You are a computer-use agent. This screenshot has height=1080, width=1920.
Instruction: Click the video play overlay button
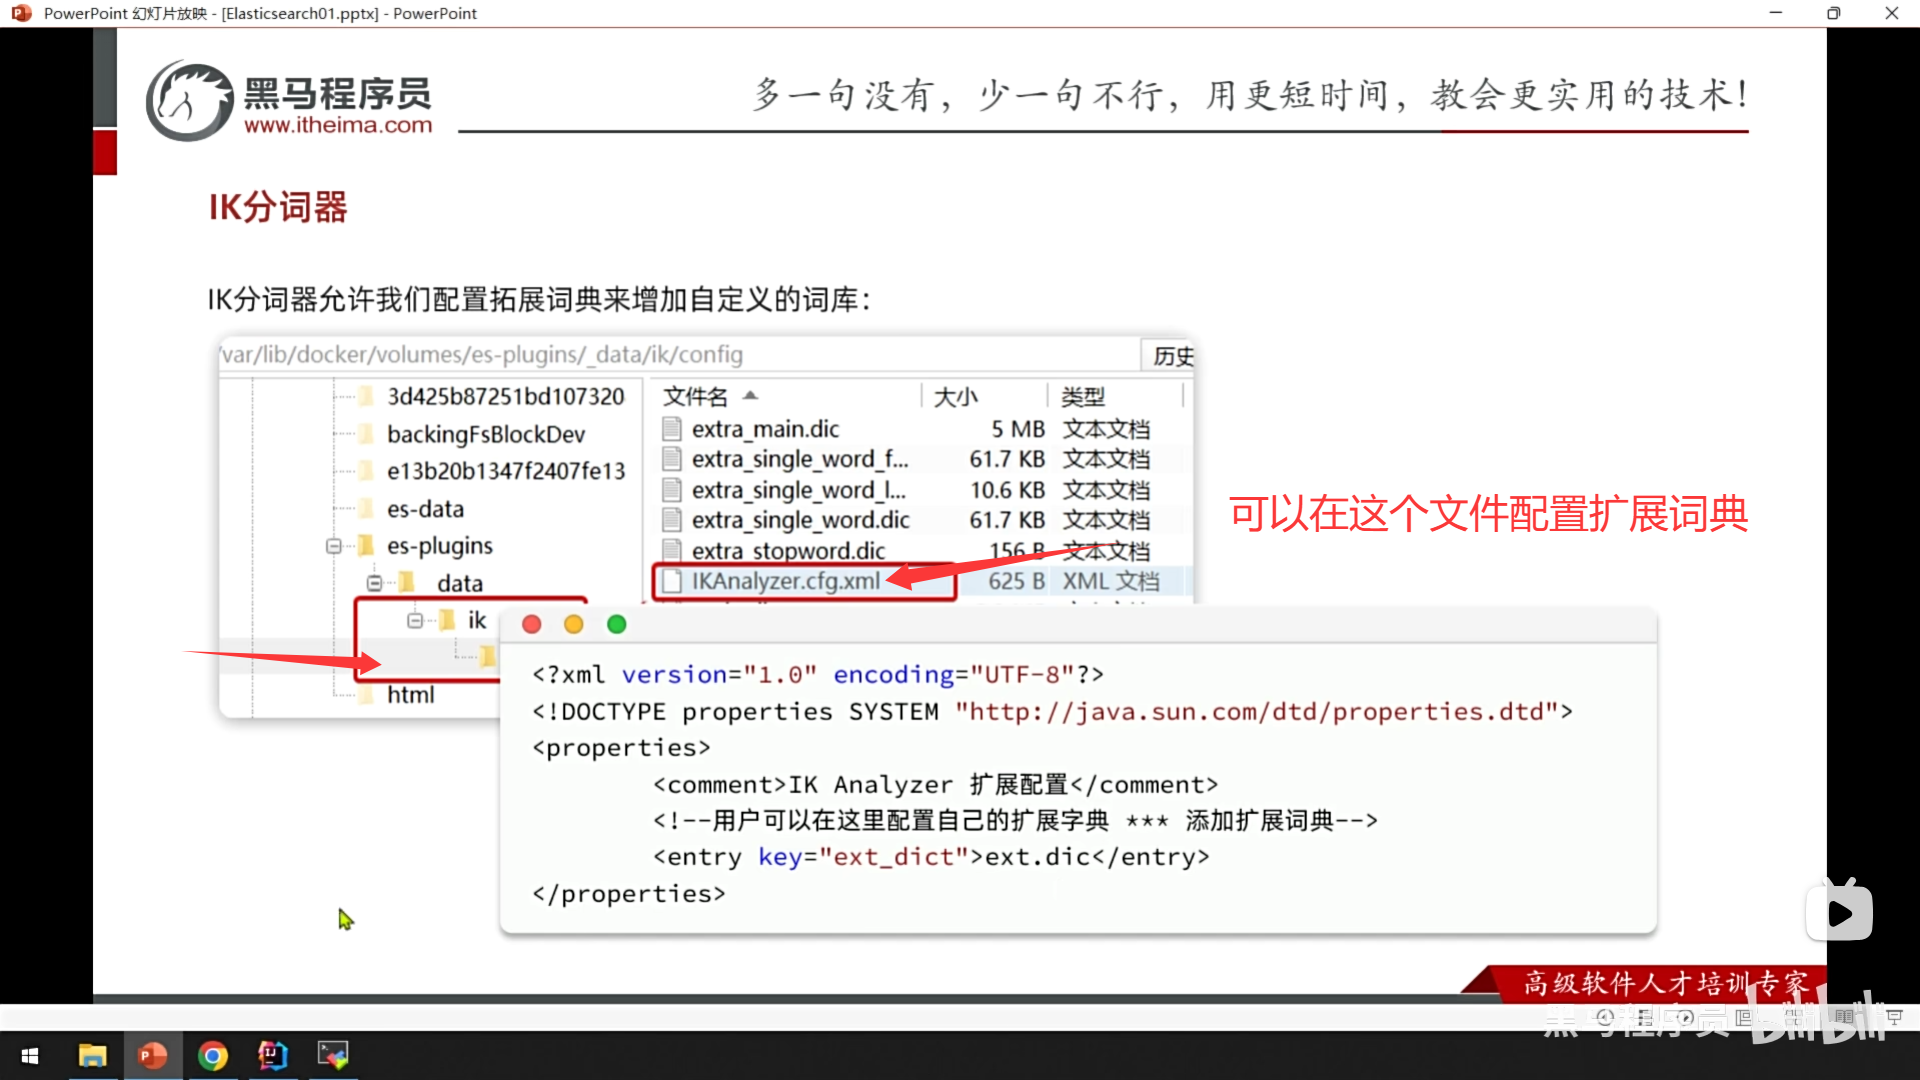(x=1839, y=913)
